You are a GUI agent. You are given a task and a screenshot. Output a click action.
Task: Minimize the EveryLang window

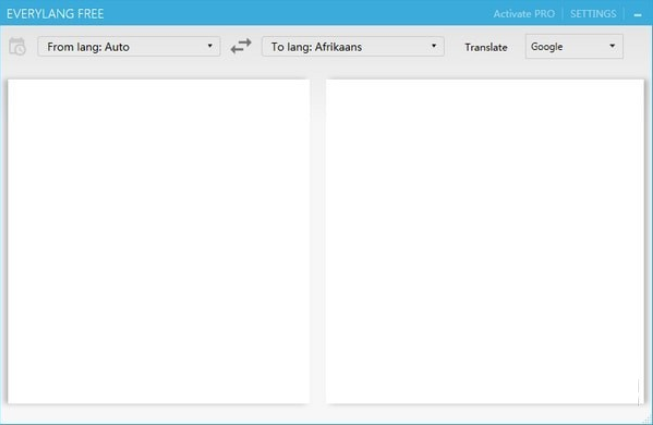coord(638,15)
